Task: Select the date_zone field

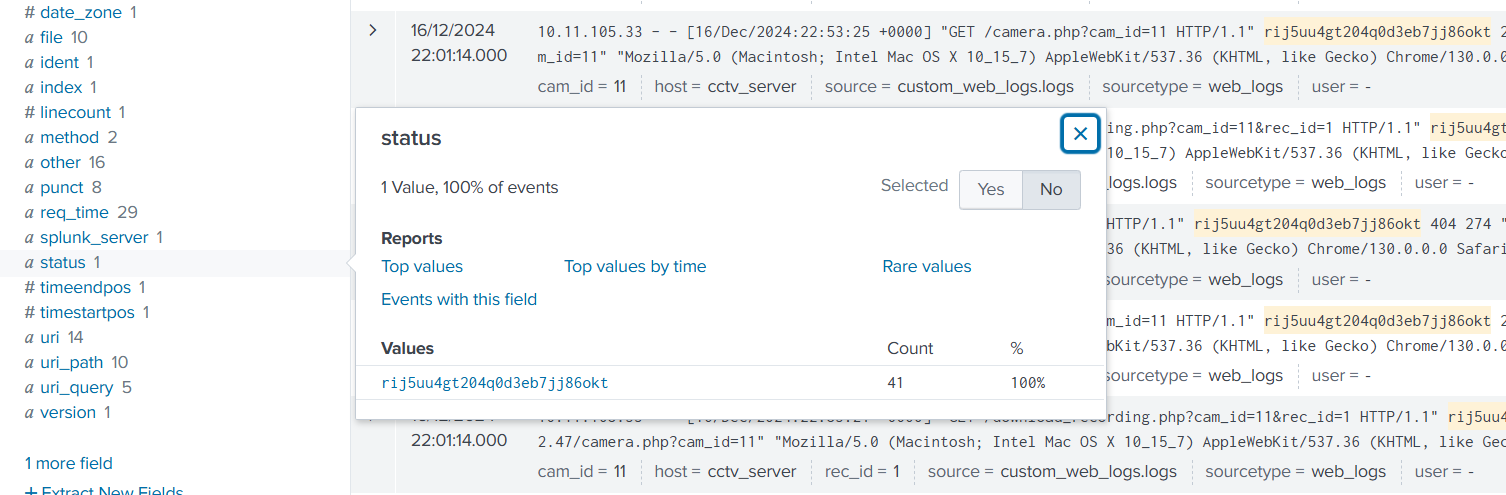Action: tap(80, 13)
